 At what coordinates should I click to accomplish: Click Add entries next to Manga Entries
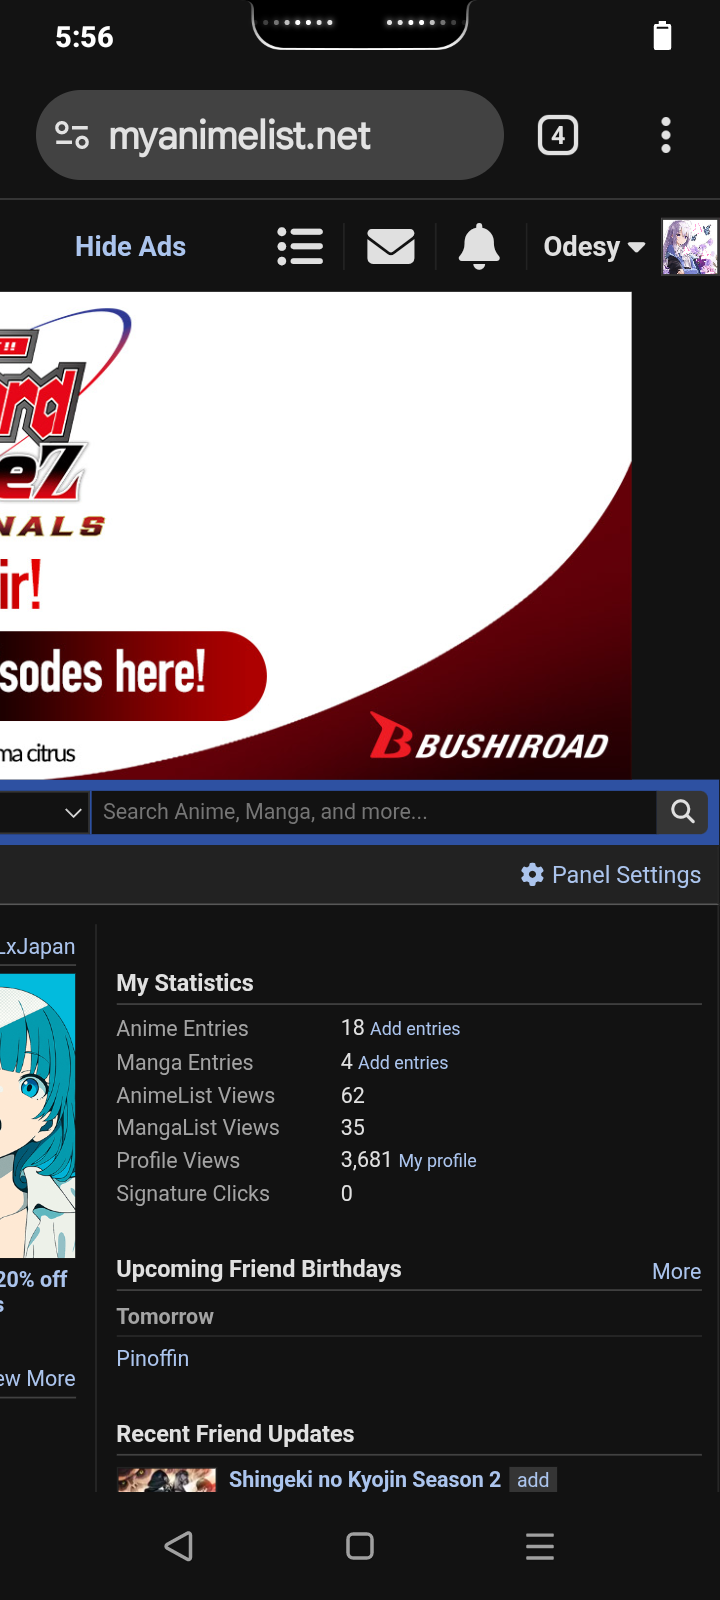point(403,1063)
